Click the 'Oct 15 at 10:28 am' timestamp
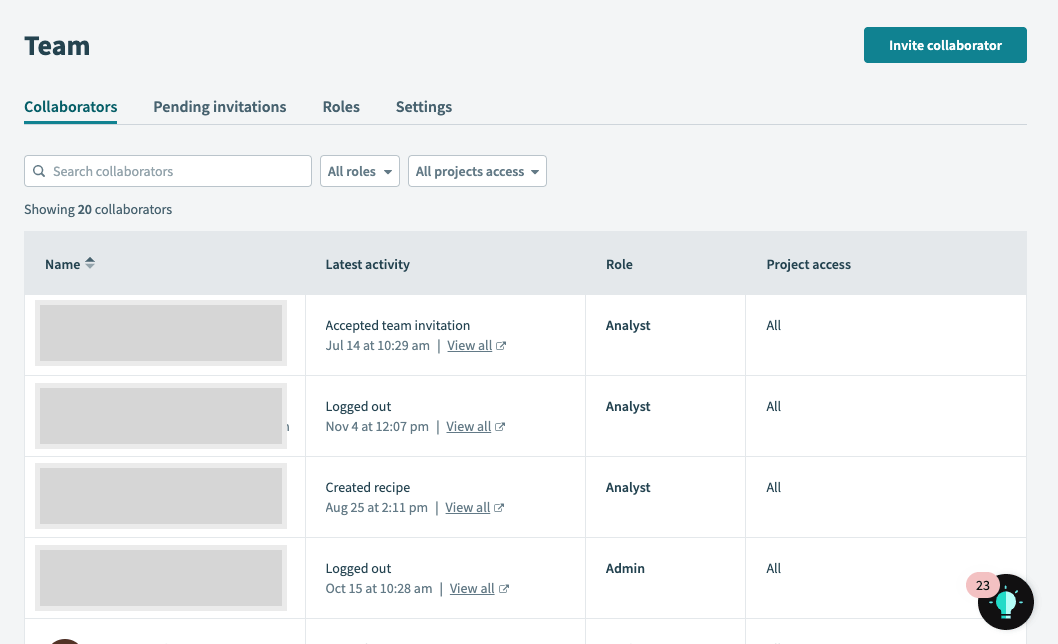The width and height of the screenshot is (1058, 644). pyautogui.click(x=379, y=589)
